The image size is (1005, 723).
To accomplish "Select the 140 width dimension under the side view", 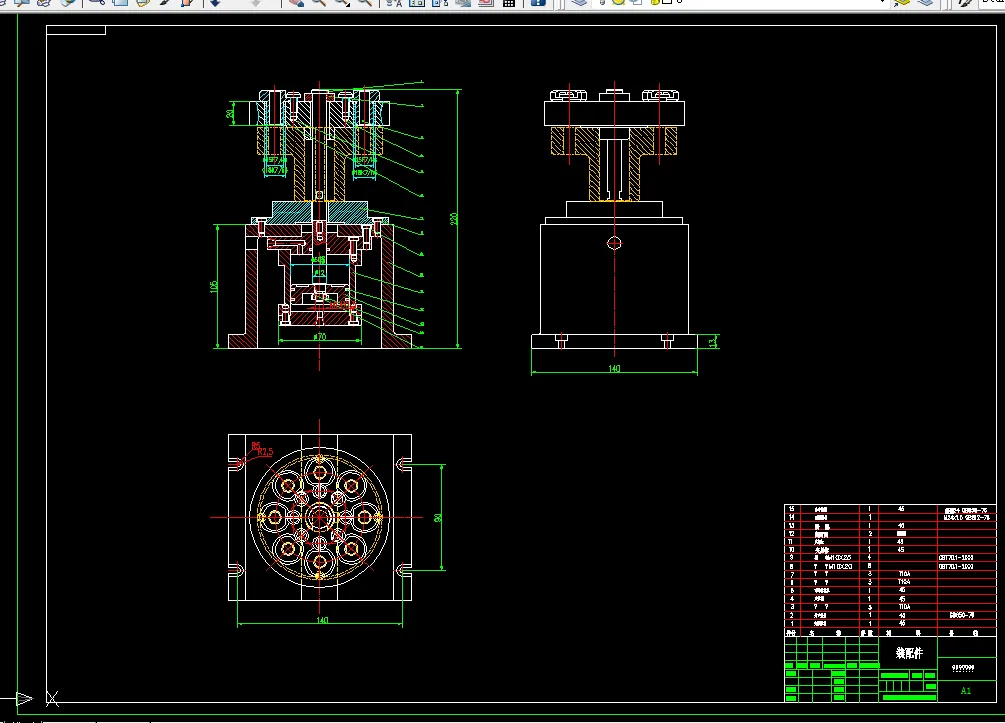I will [614, 369].
